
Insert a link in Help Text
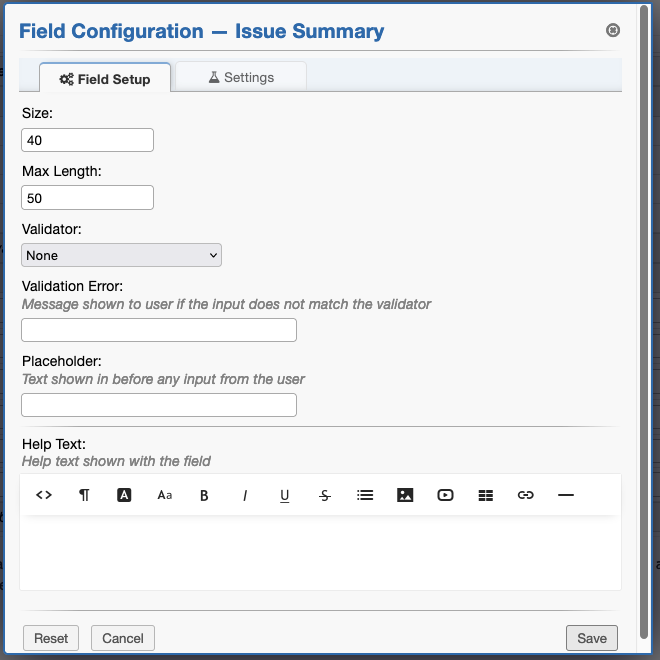click(526, 495)
